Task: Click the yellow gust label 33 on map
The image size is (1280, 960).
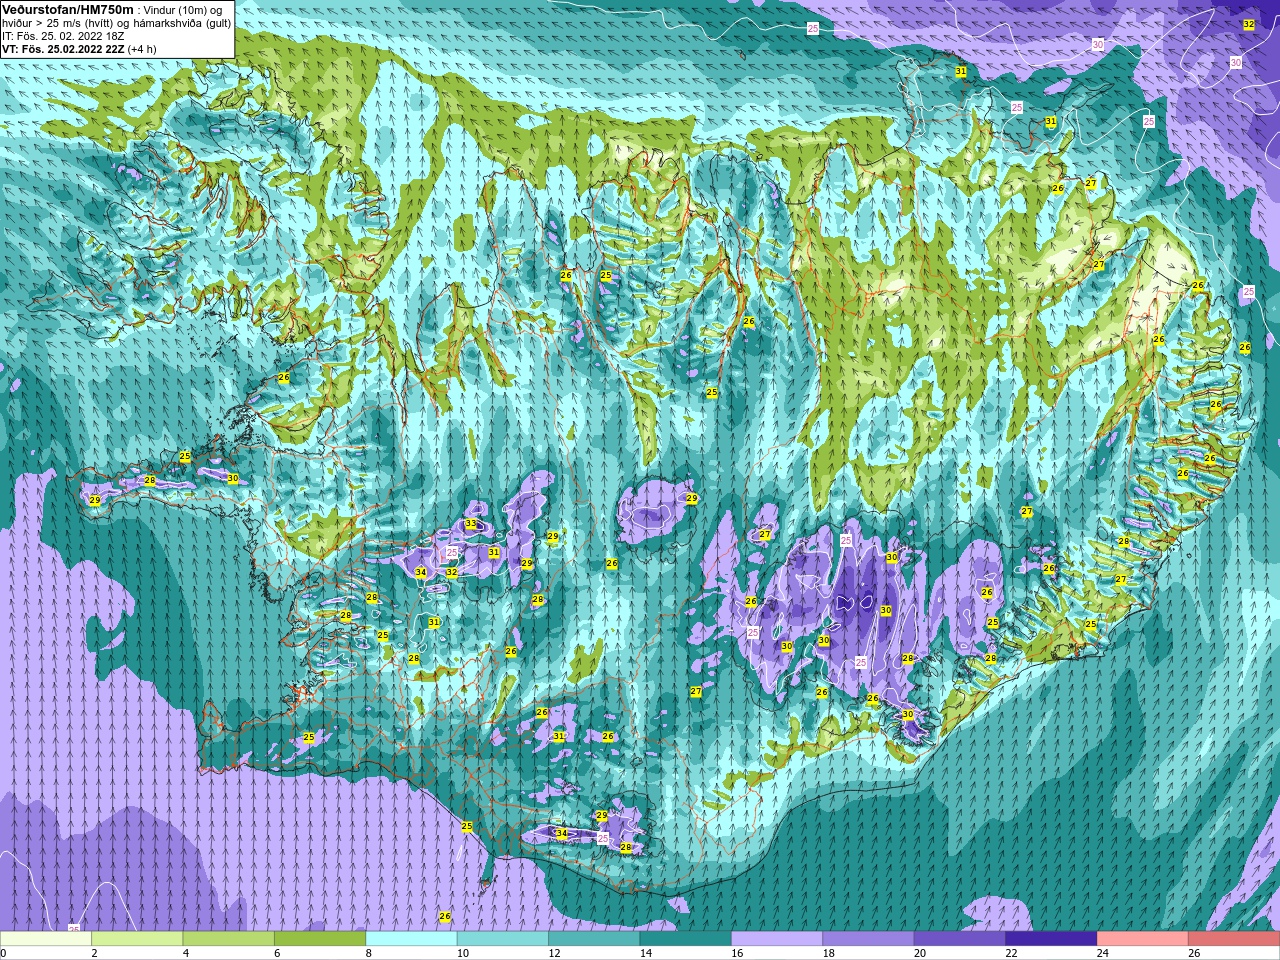Action: [x=471, y=524]
